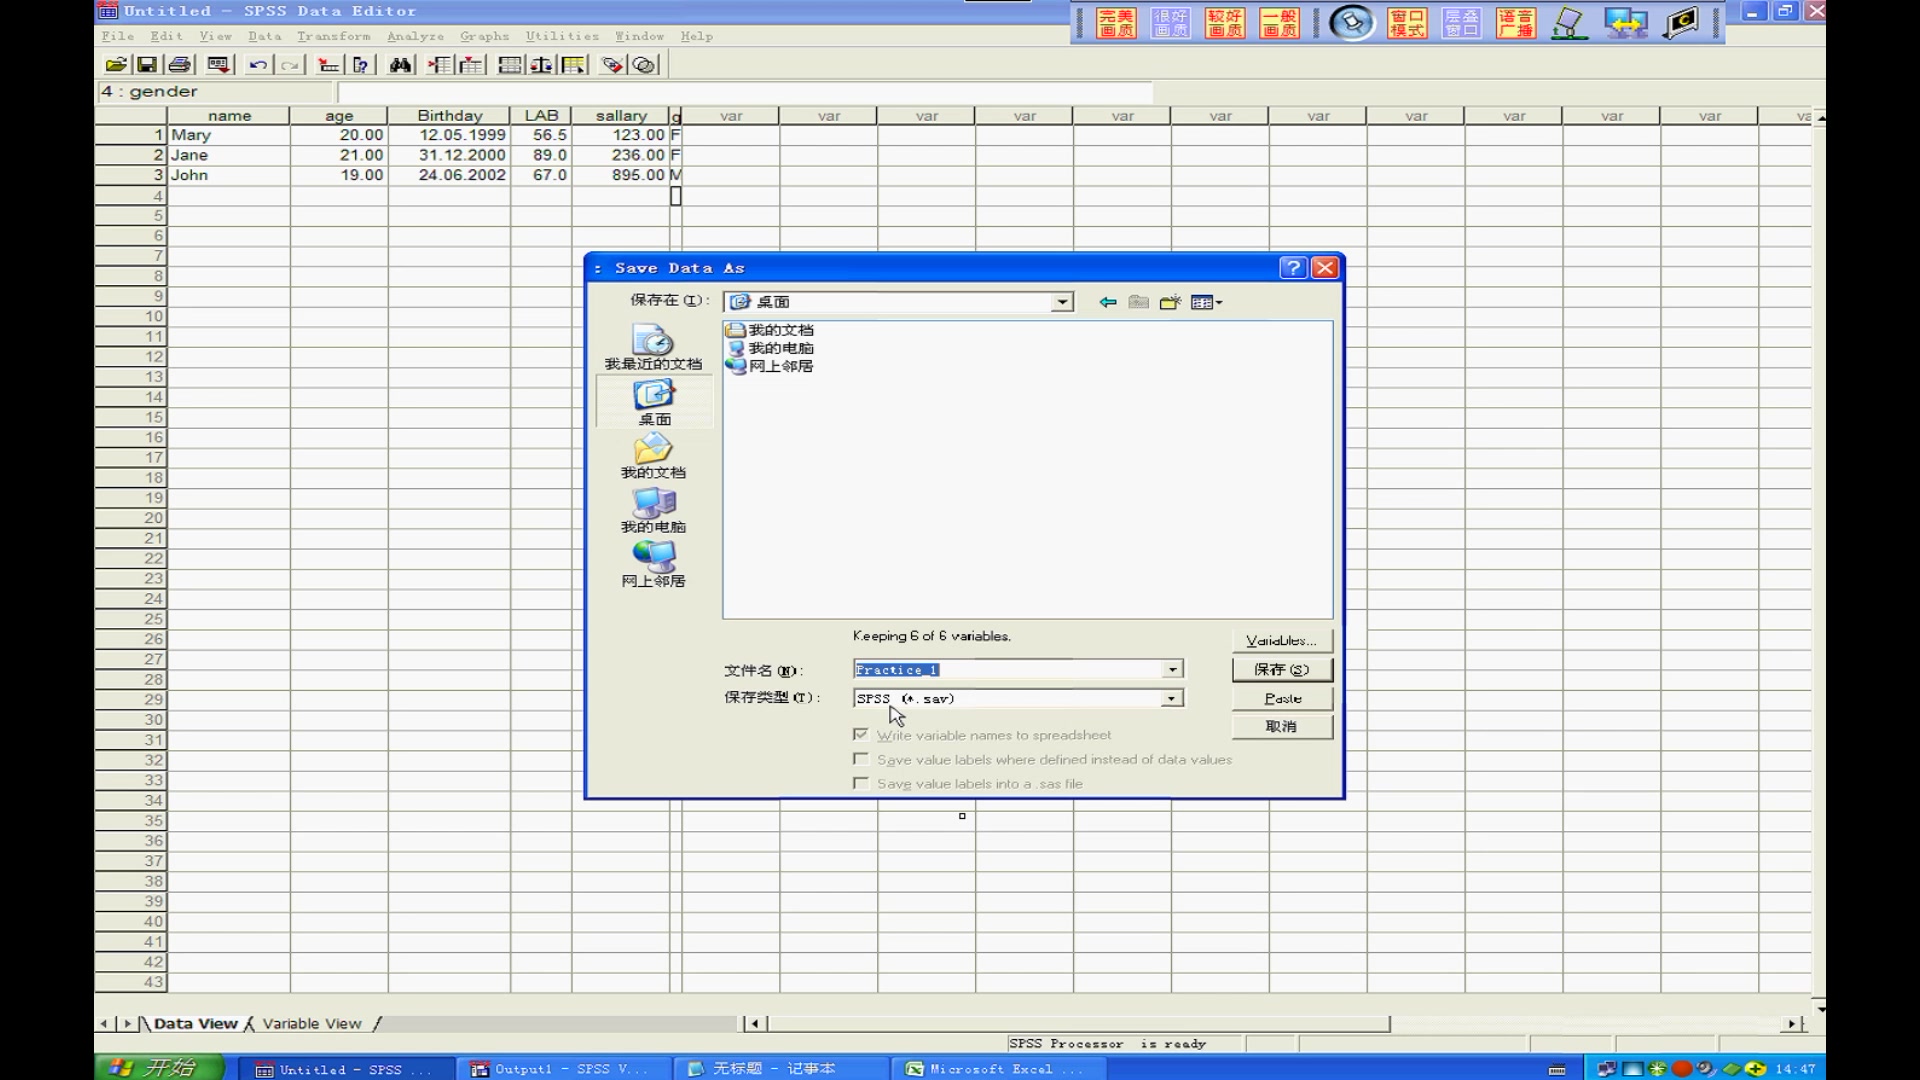
Task: Check Save value labels into .sas file
Action: coord(860,784)
